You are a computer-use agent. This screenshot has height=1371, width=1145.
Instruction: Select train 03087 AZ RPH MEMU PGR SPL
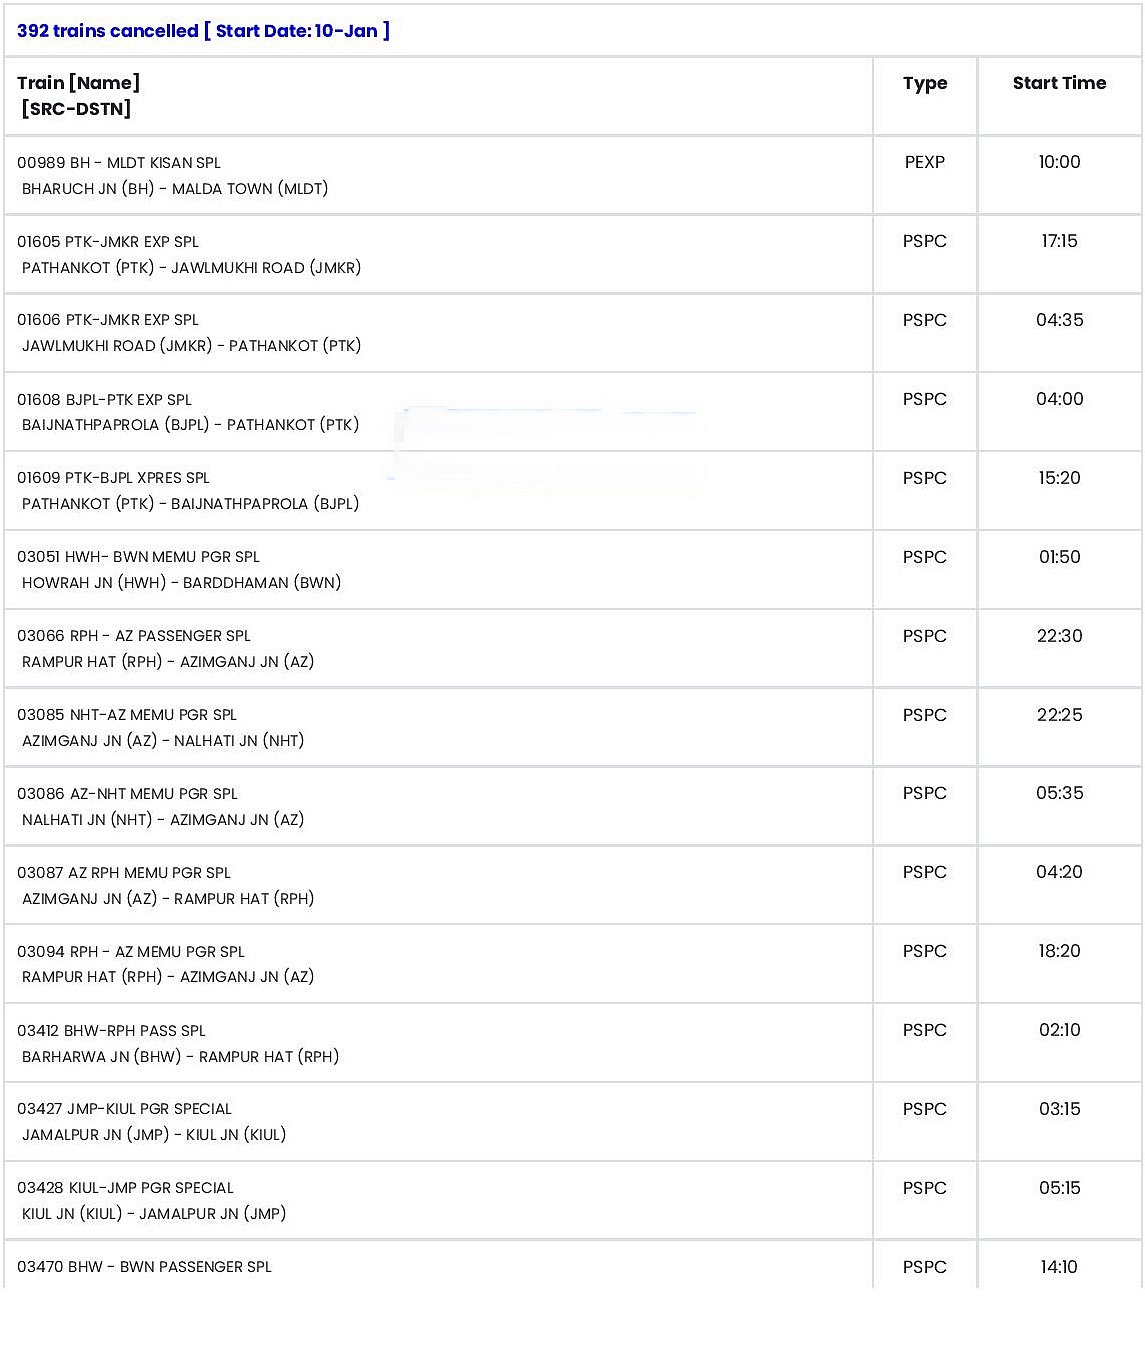point(124,873)
